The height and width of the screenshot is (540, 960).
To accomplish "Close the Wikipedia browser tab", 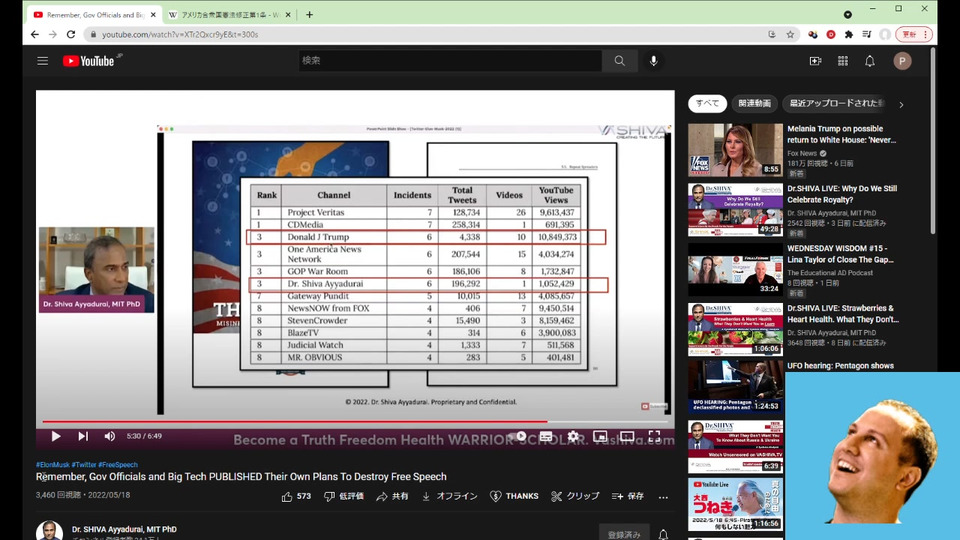I will tap(288, 15).
